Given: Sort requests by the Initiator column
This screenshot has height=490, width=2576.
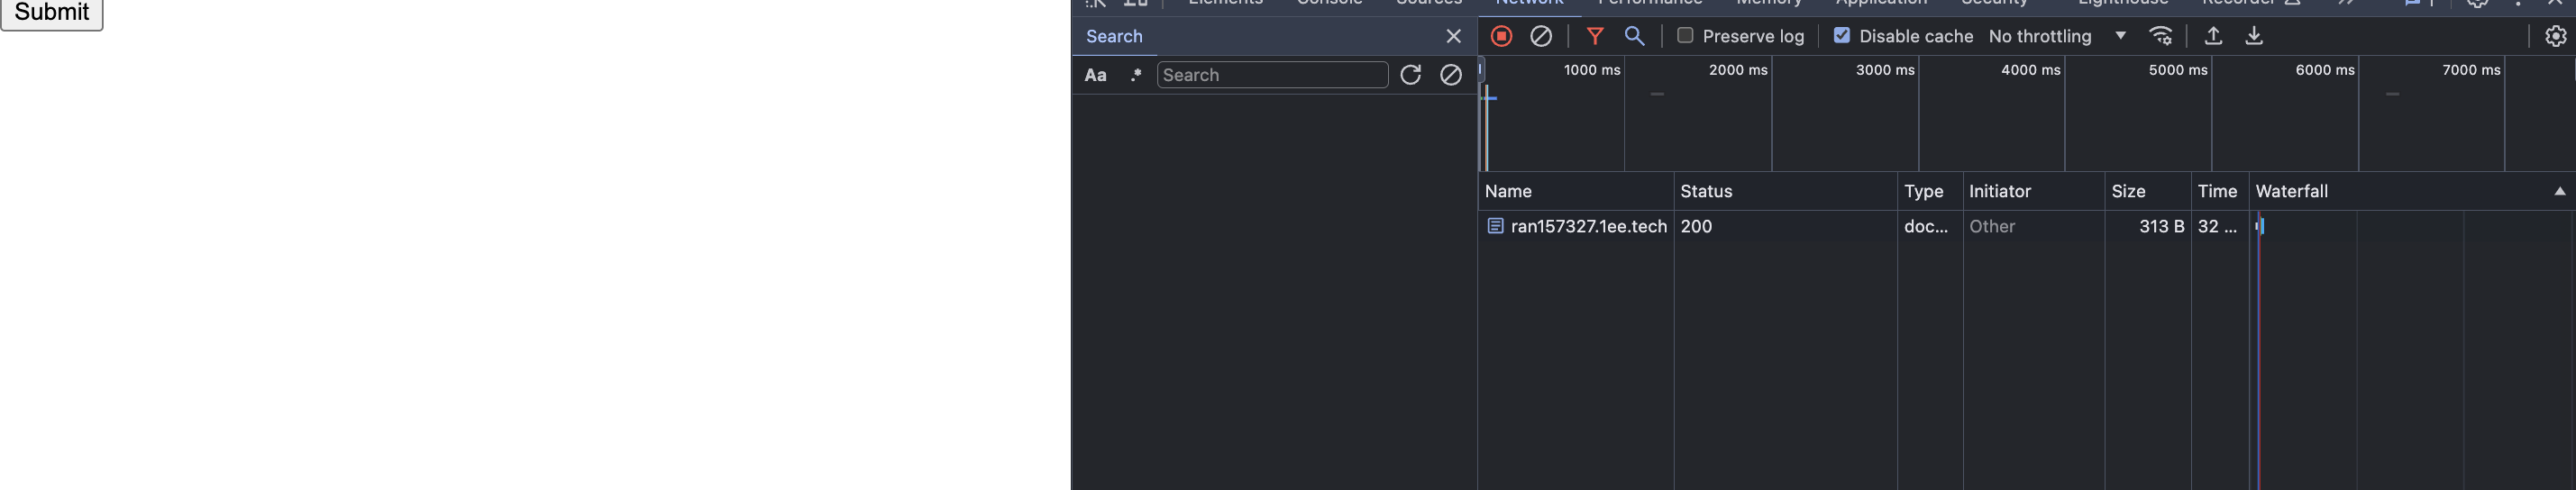Looking at the screenshot, I should click(x=2034, y=191).
